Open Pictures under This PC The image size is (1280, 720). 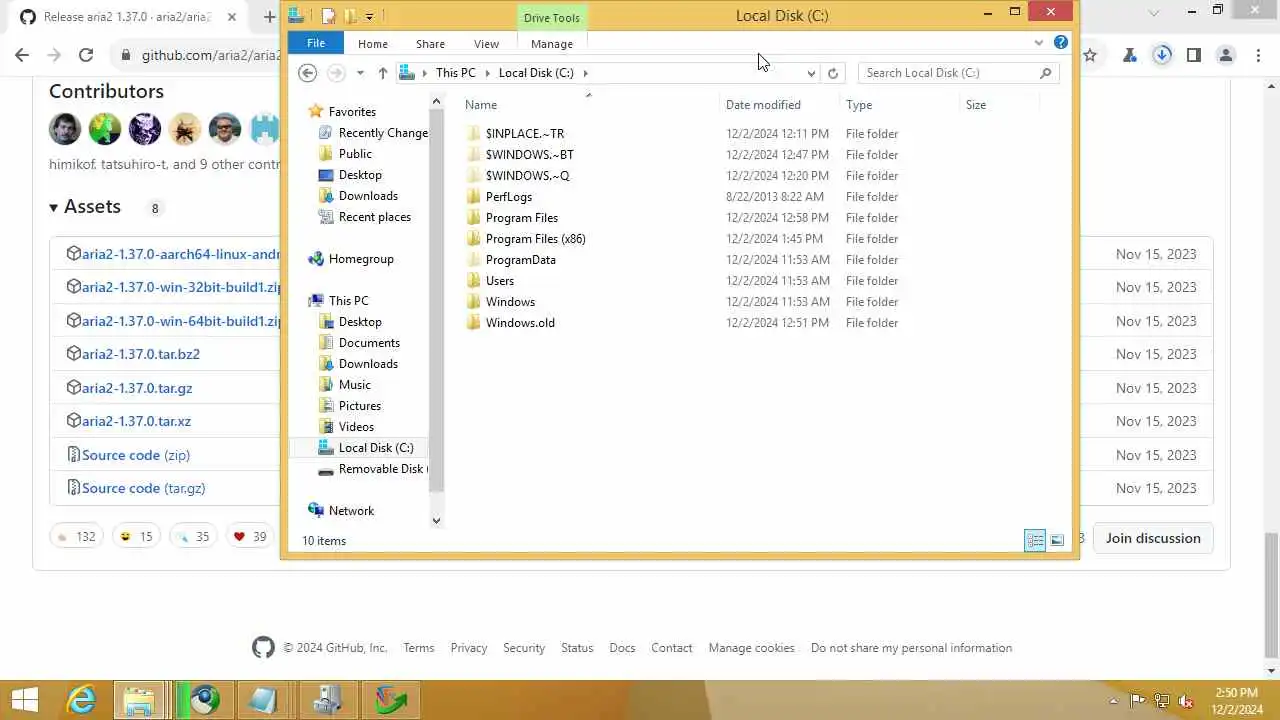click(359, 406)
